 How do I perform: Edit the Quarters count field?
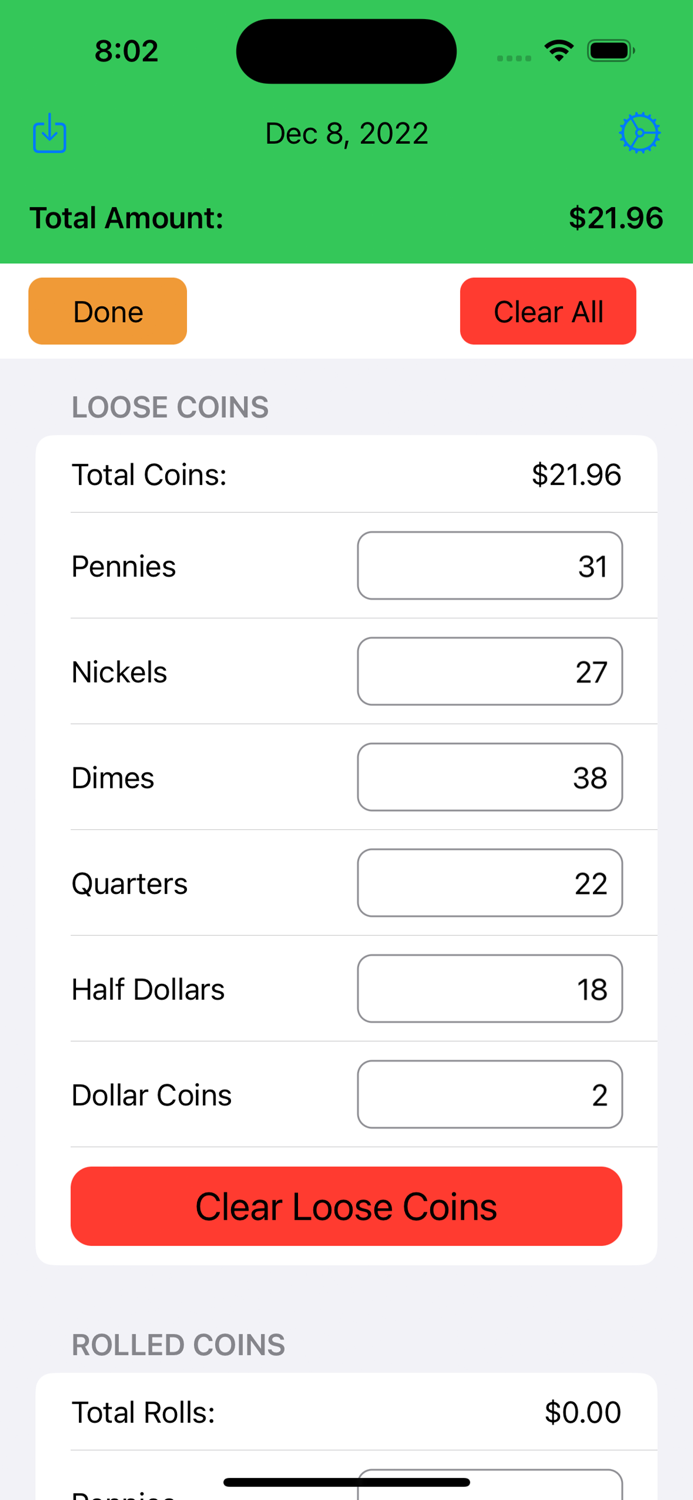[x=489, y=883]
